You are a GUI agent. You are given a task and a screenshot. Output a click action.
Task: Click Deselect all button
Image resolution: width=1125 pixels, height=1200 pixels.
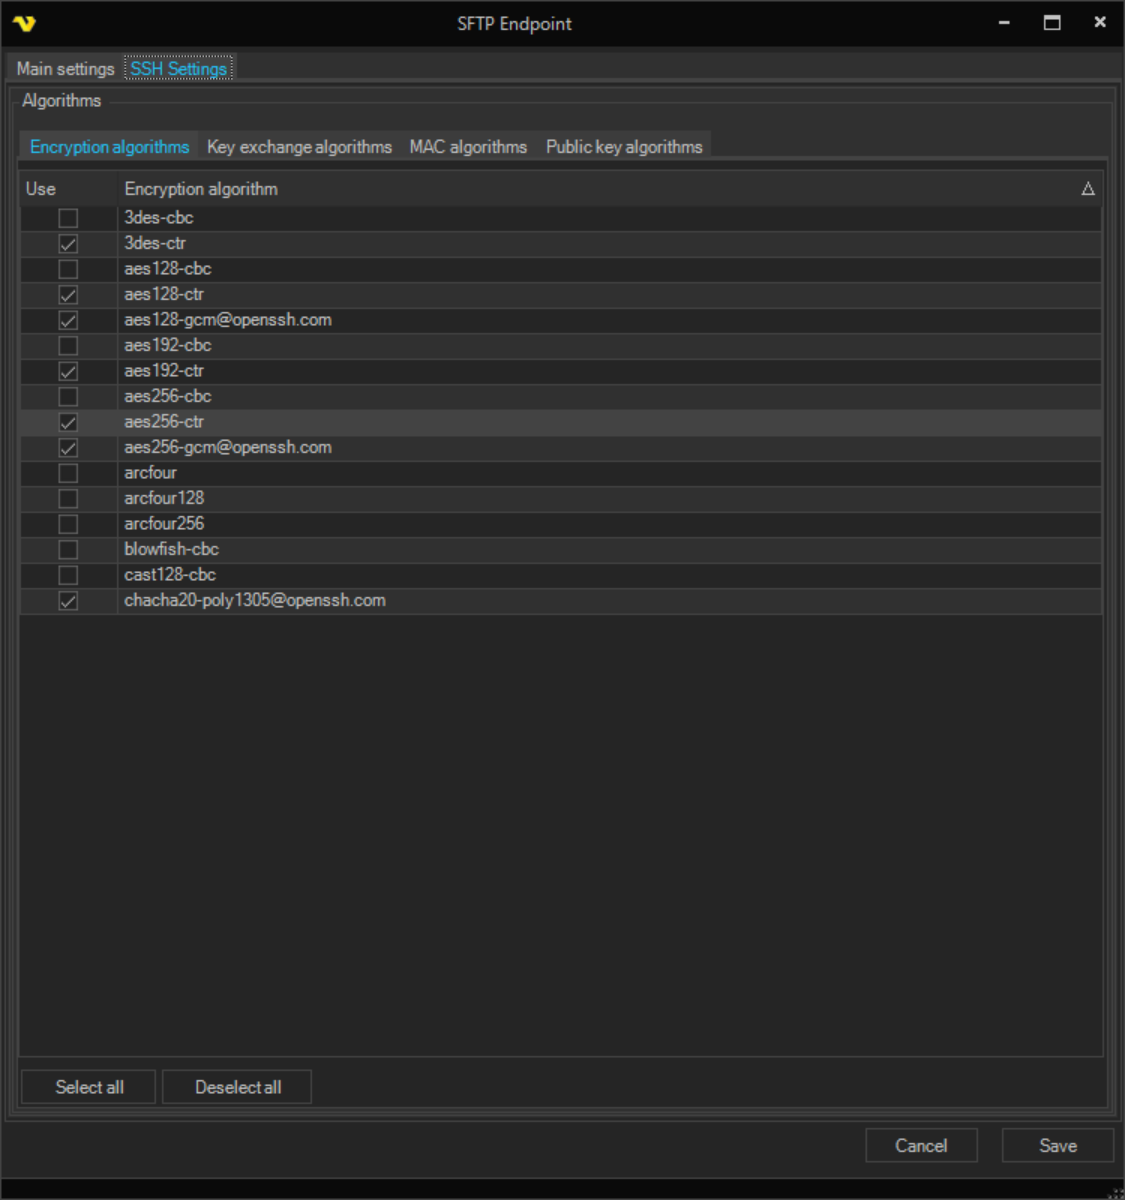tap(237, 1087)
